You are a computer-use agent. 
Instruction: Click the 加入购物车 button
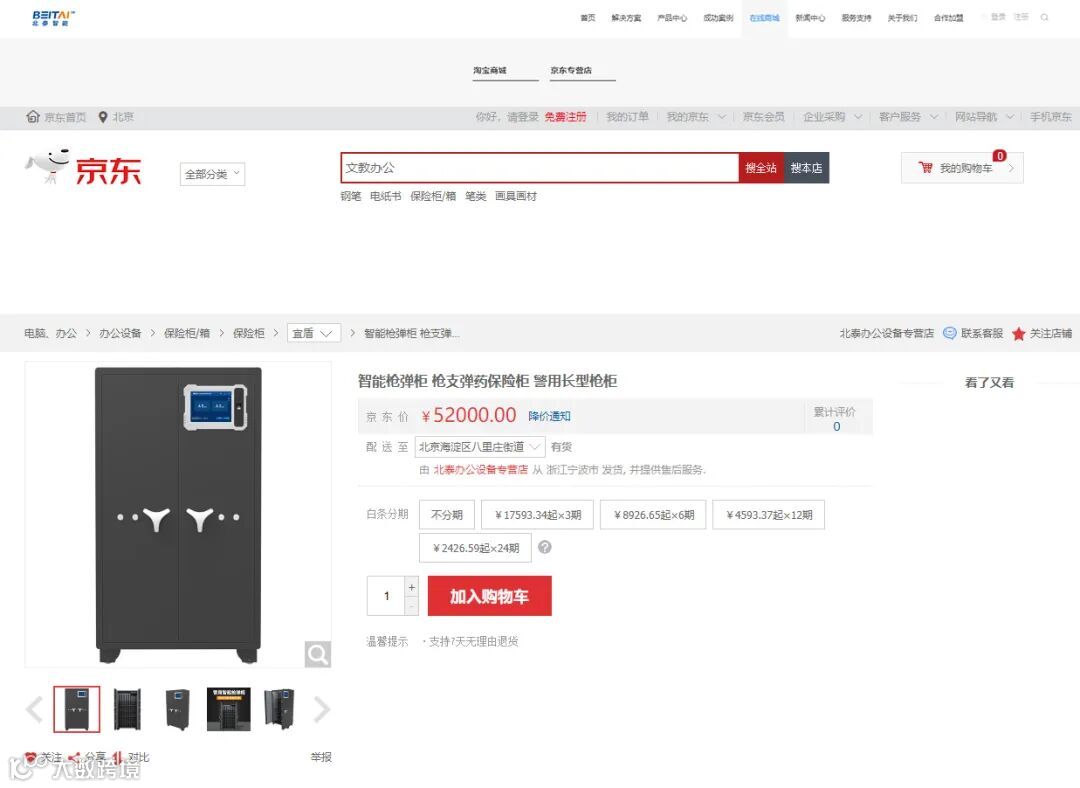tap(490, 596)
